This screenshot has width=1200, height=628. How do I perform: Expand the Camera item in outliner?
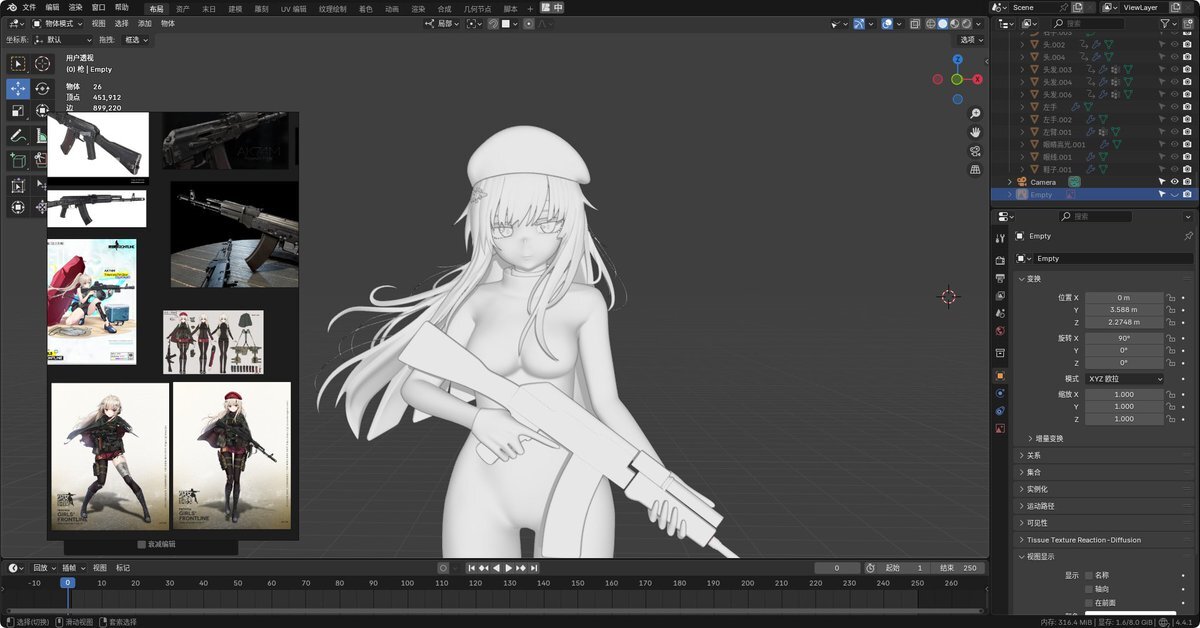pyautogui.click(x=1009, y=182)
